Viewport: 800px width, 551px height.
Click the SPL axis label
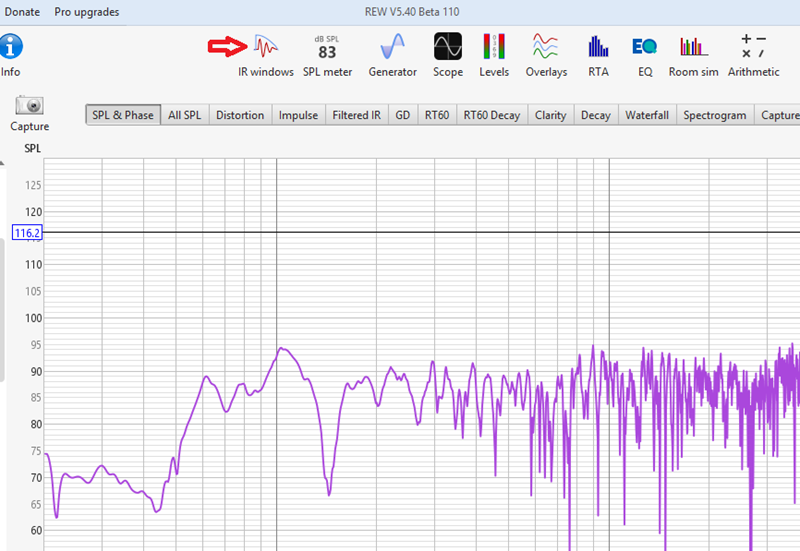(x=32, y=148)
